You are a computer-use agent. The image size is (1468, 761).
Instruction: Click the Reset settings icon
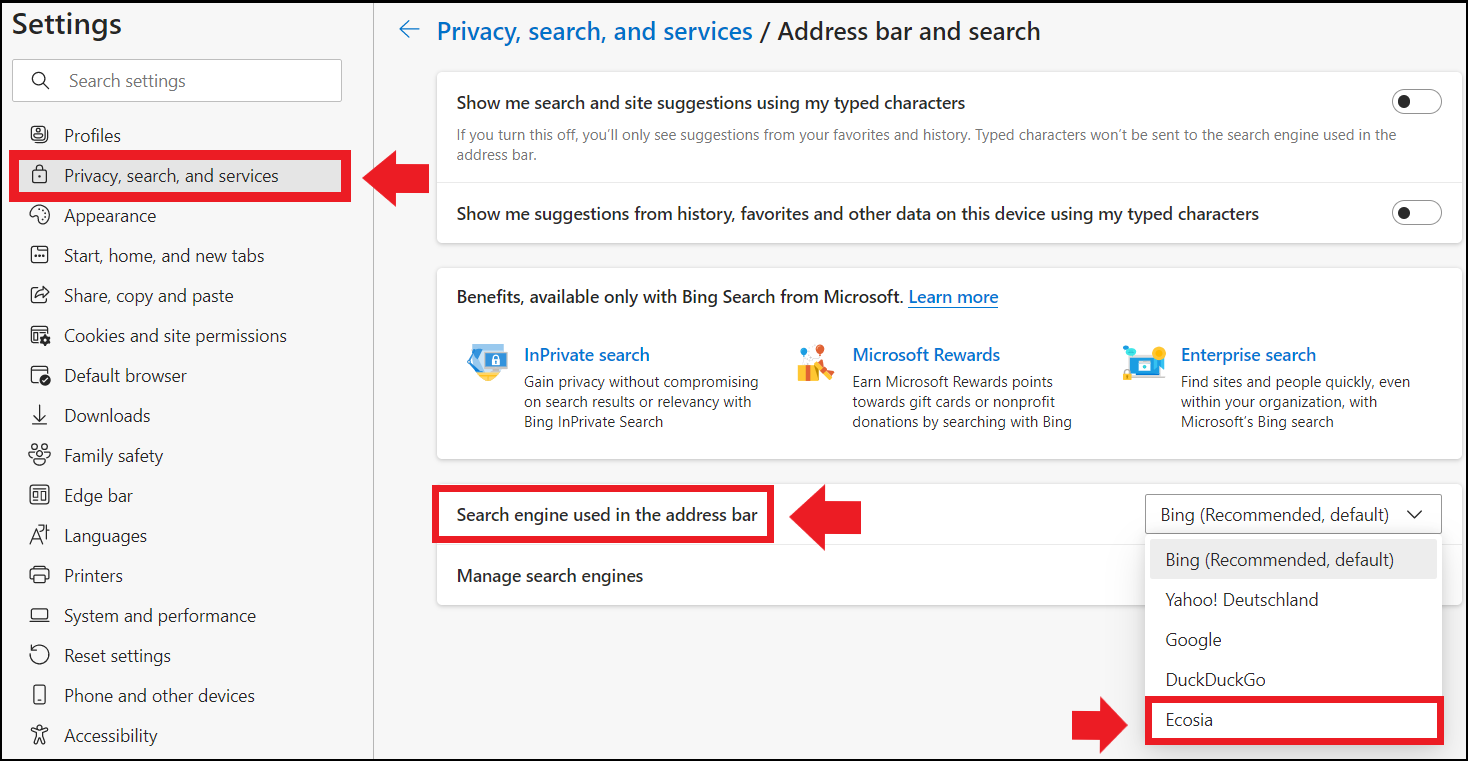pyautogui.click(x=39, y=655)
